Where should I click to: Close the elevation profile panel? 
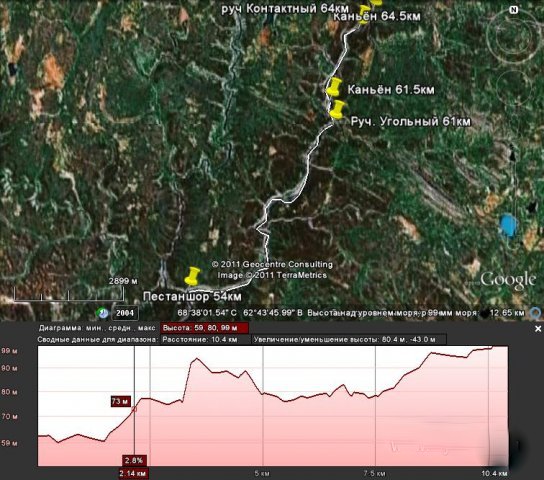pyautogui.click(x=538, y=328)
